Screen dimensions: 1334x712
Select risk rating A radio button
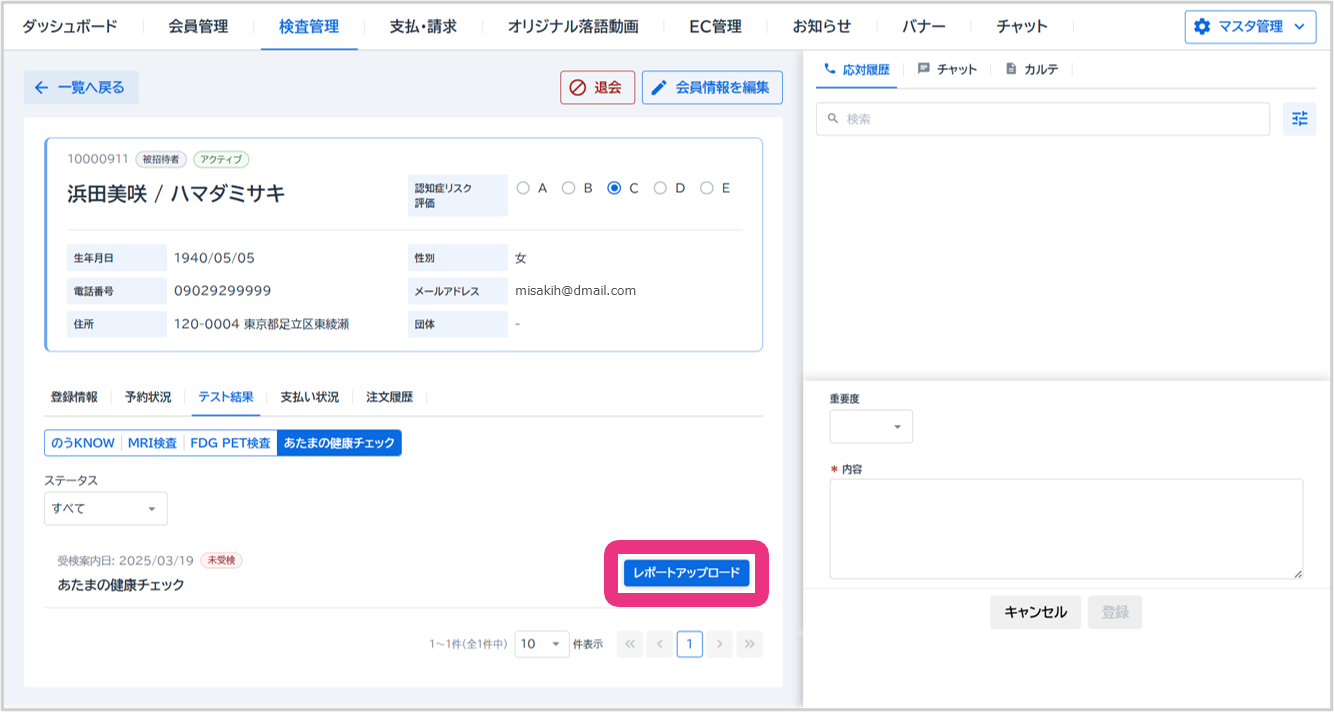[x=523, y=188]
